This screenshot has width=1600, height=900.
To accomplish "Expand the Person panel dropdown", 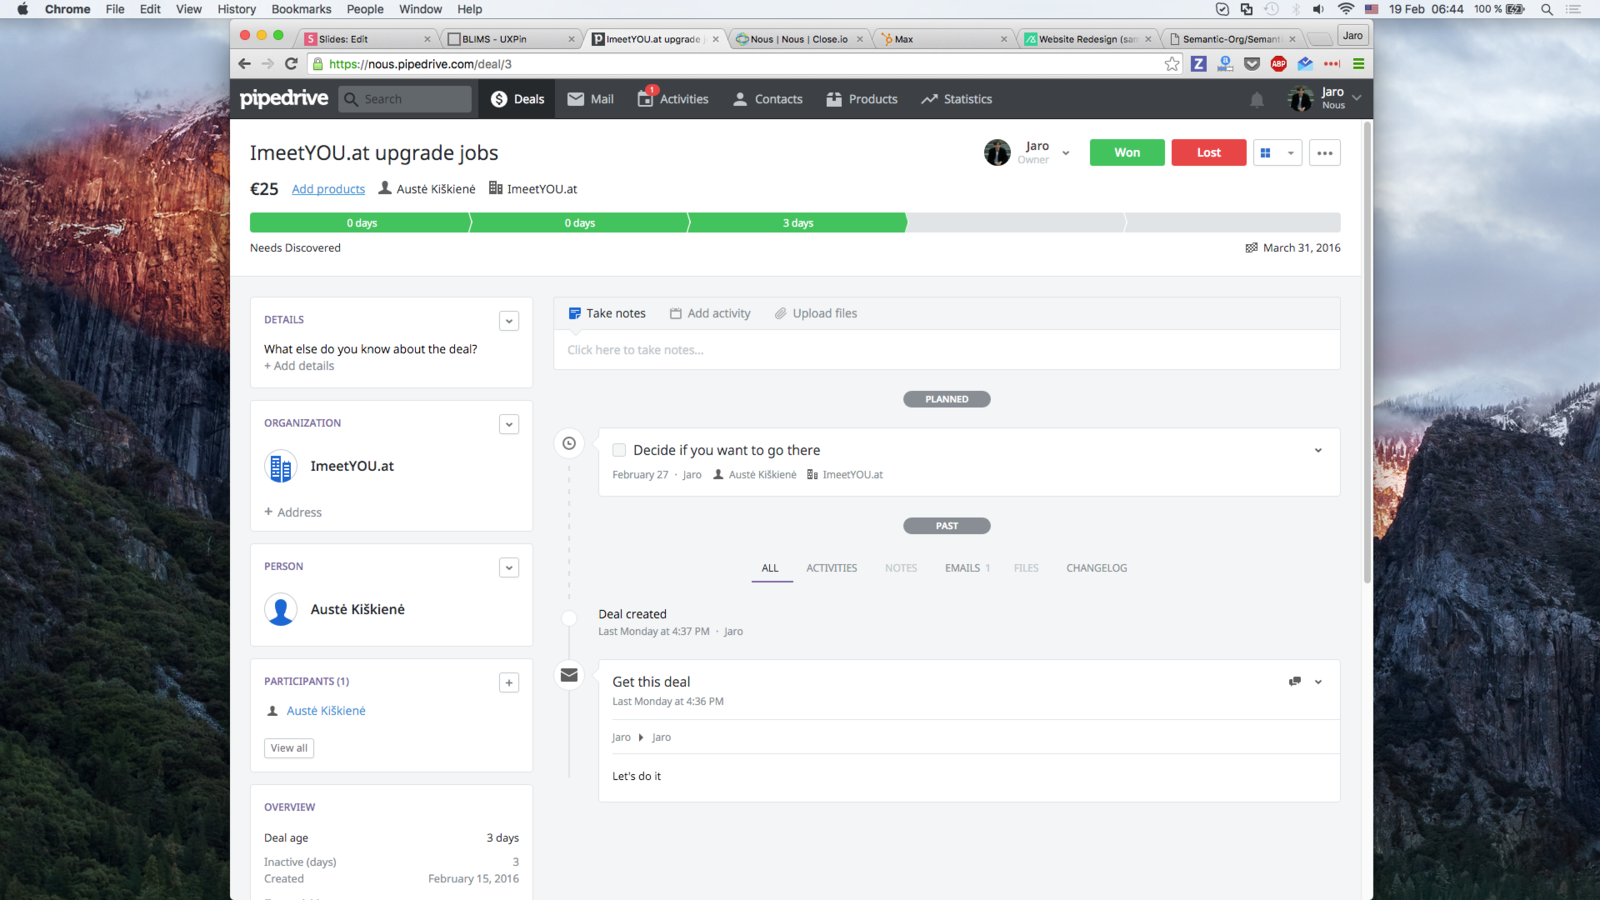I will coord(509,568).
